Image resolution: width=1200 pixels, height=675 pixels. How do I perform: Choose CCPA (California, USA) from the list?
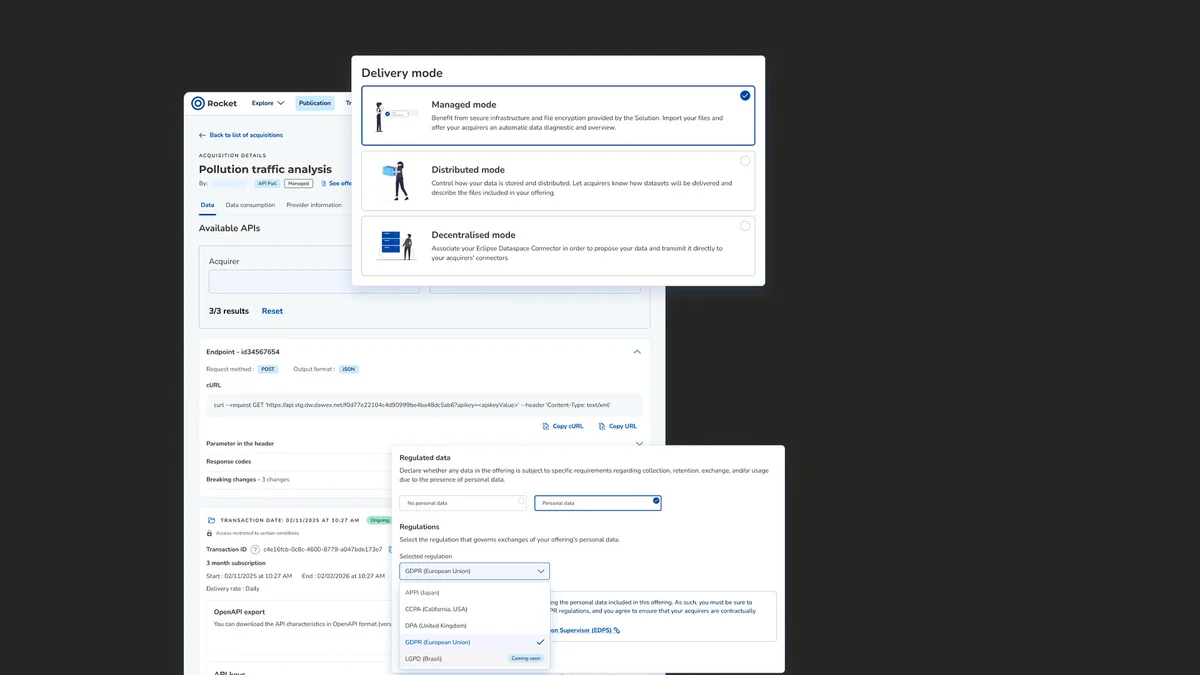point(474,609)
